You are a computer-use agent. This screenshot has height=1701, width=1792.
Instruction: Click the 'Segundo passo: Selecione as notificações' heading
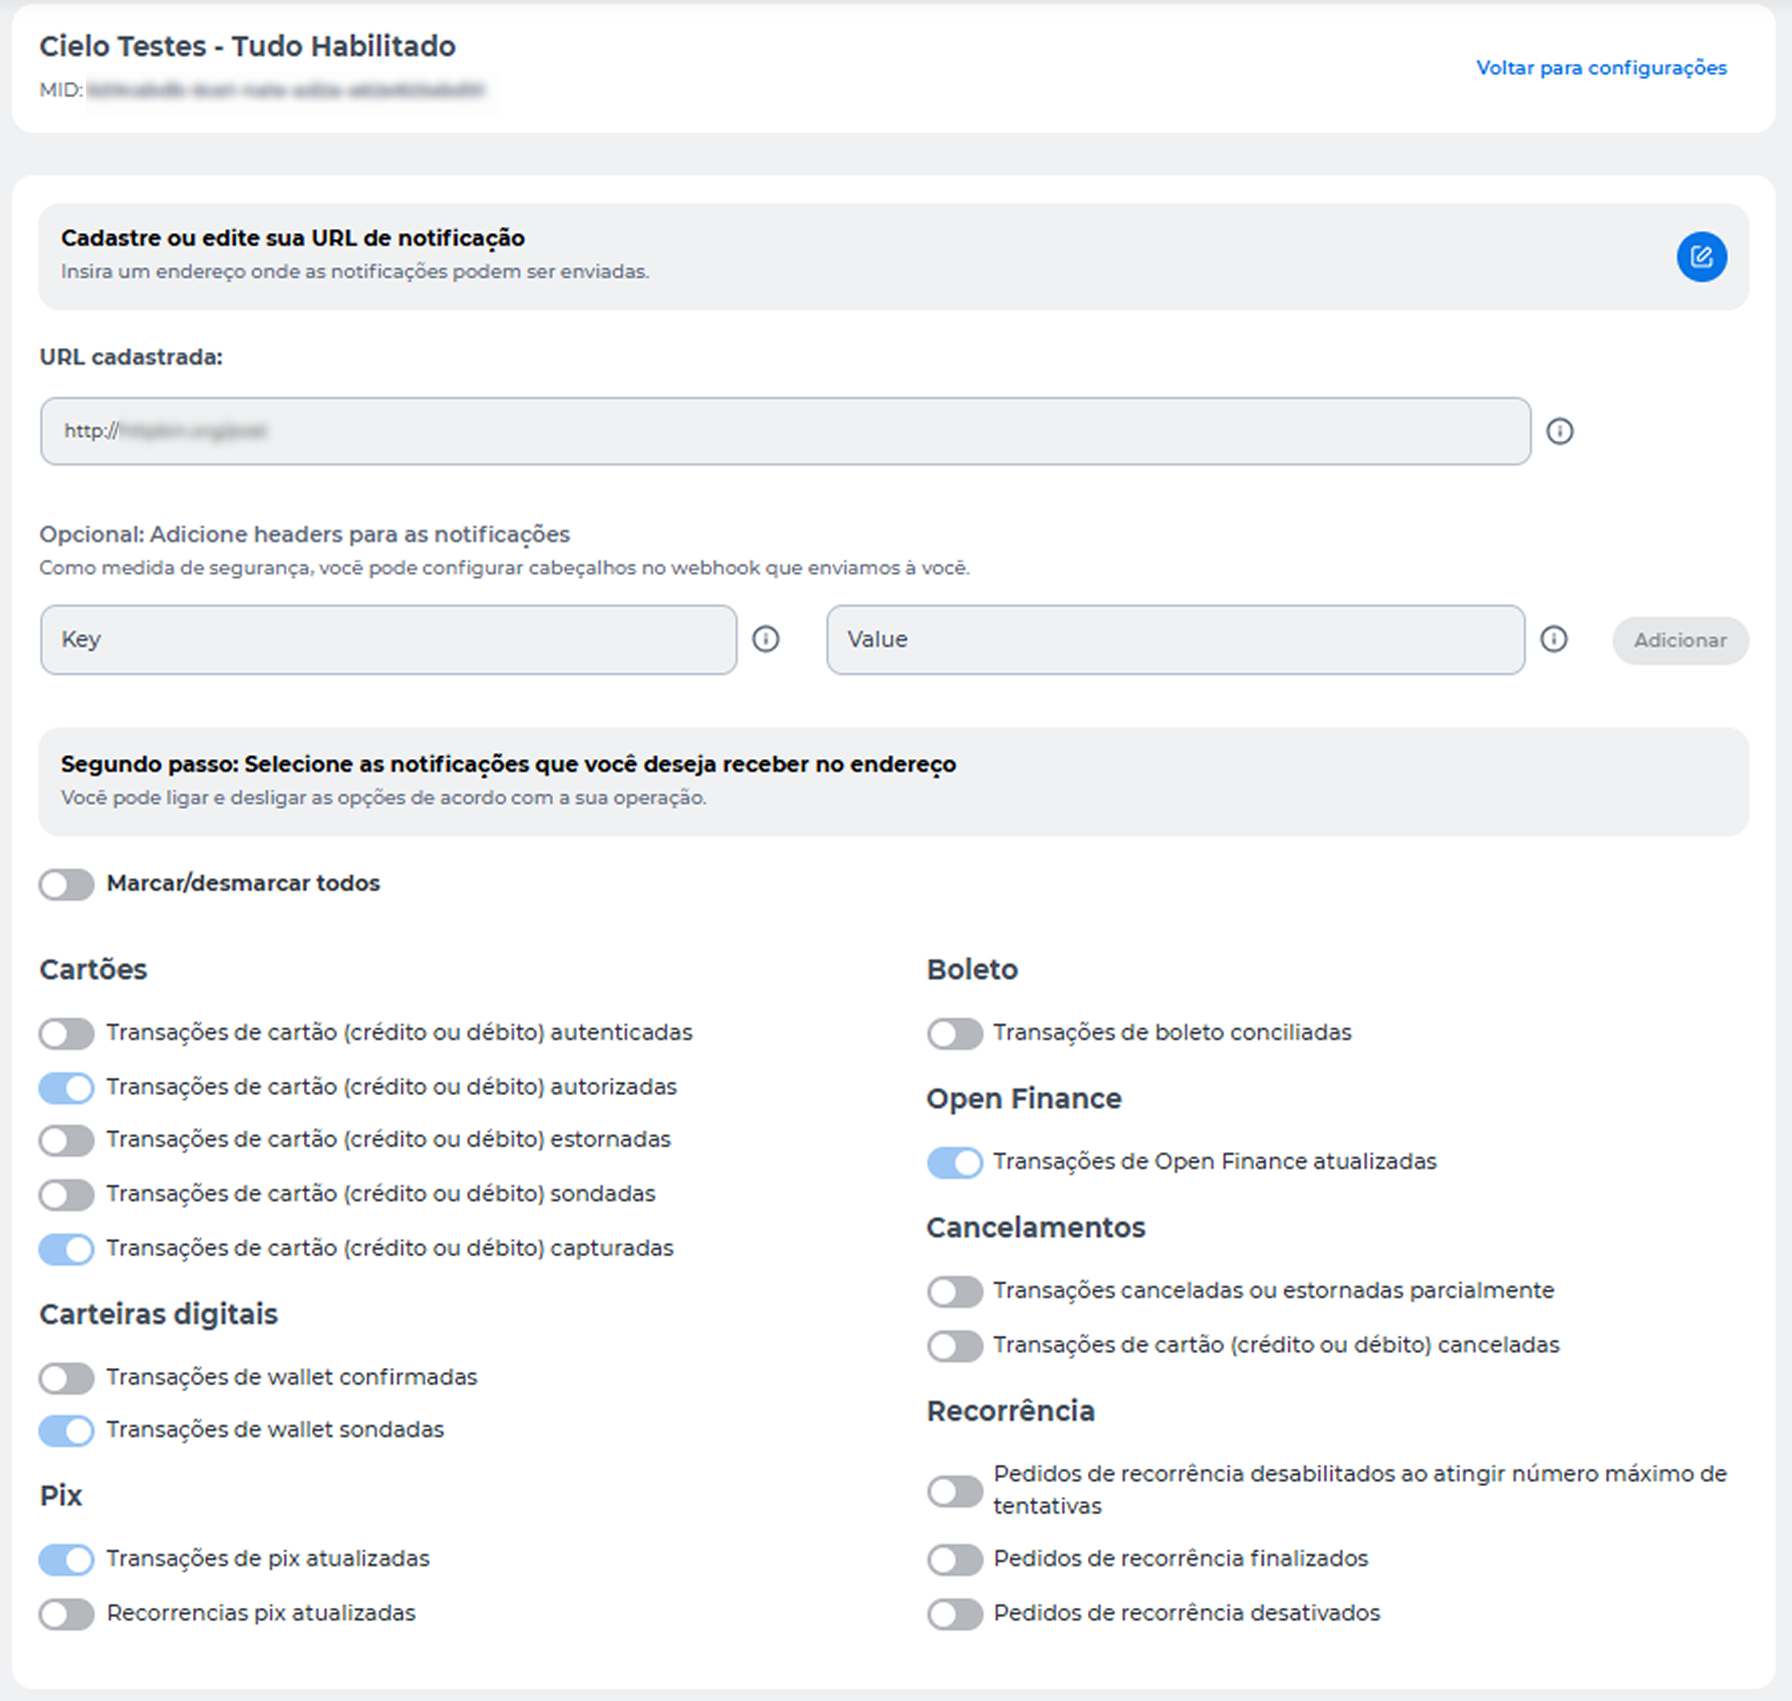click(508, 764)
